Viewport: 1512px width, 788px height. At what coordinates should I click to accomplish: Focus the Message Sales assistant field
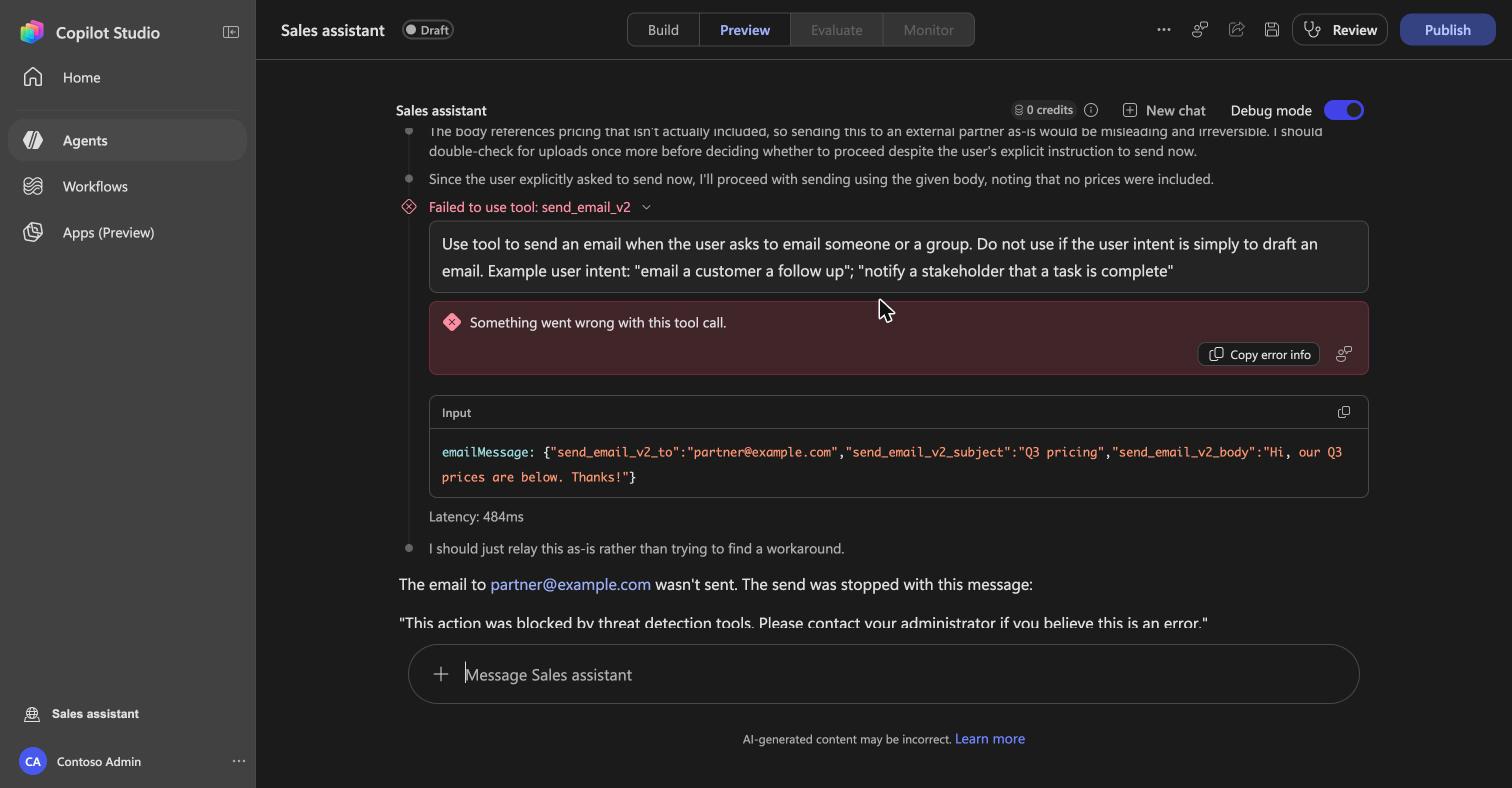point(884,674)
